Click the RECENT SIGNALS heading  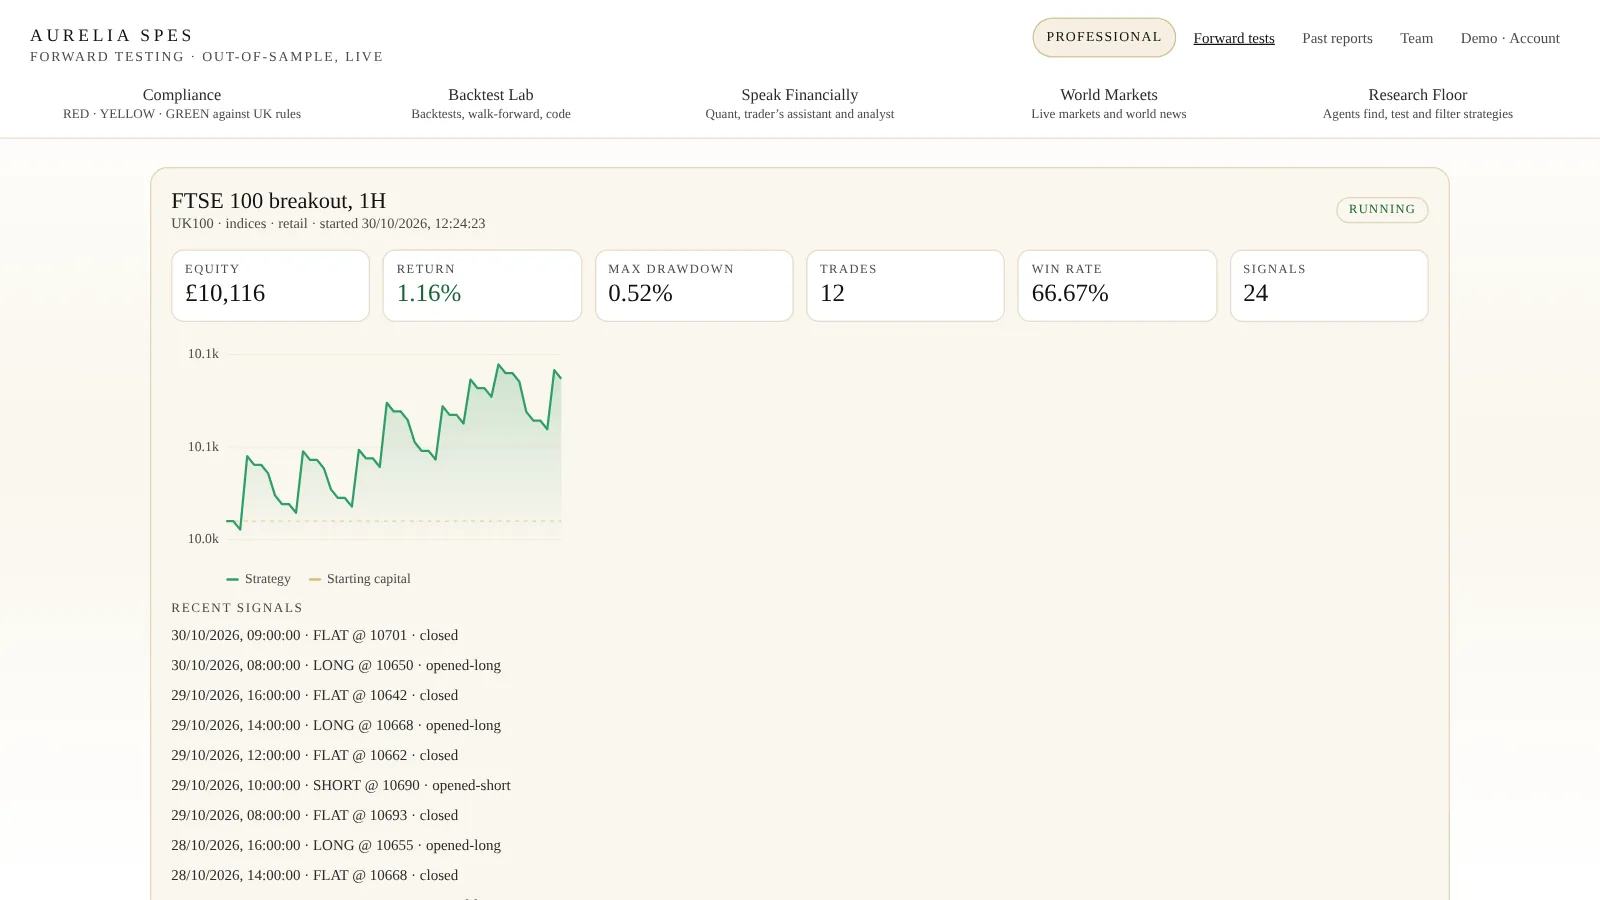(x=237, y=608)
